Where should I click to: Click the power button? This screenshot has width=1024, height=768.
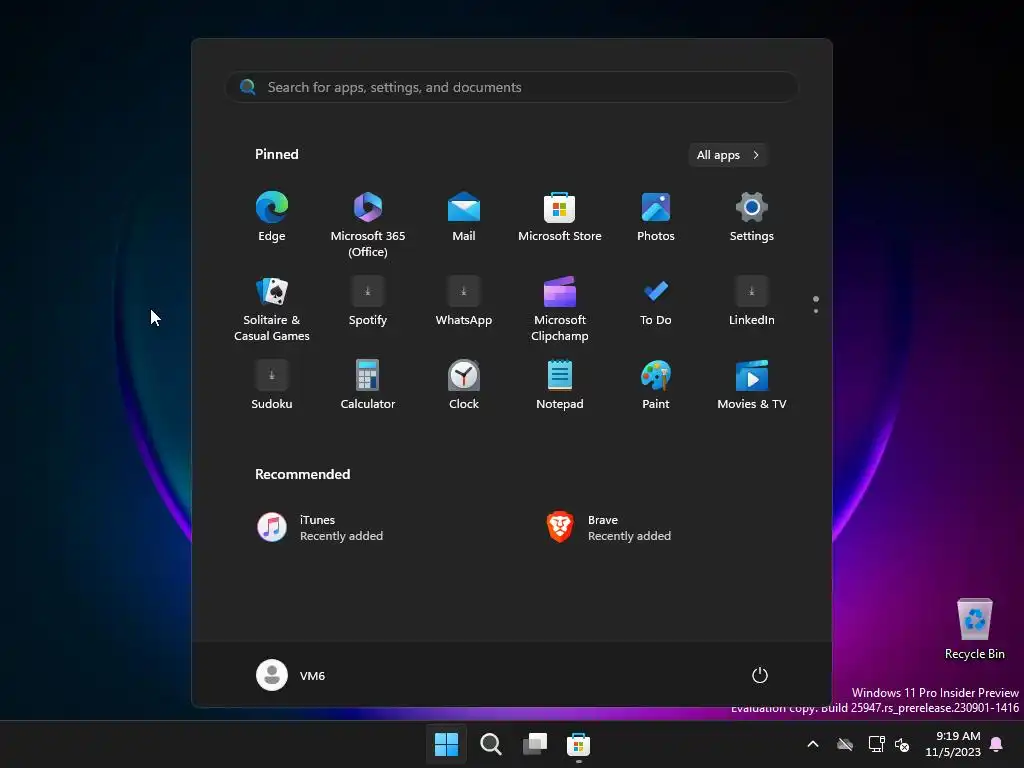point(760,675)
